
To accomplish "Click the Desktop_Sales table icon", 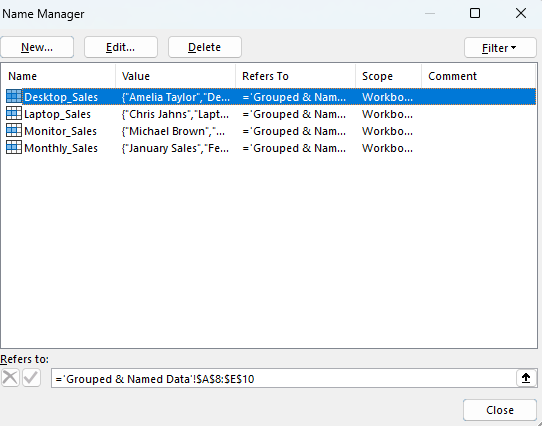I will pos(14,96).
